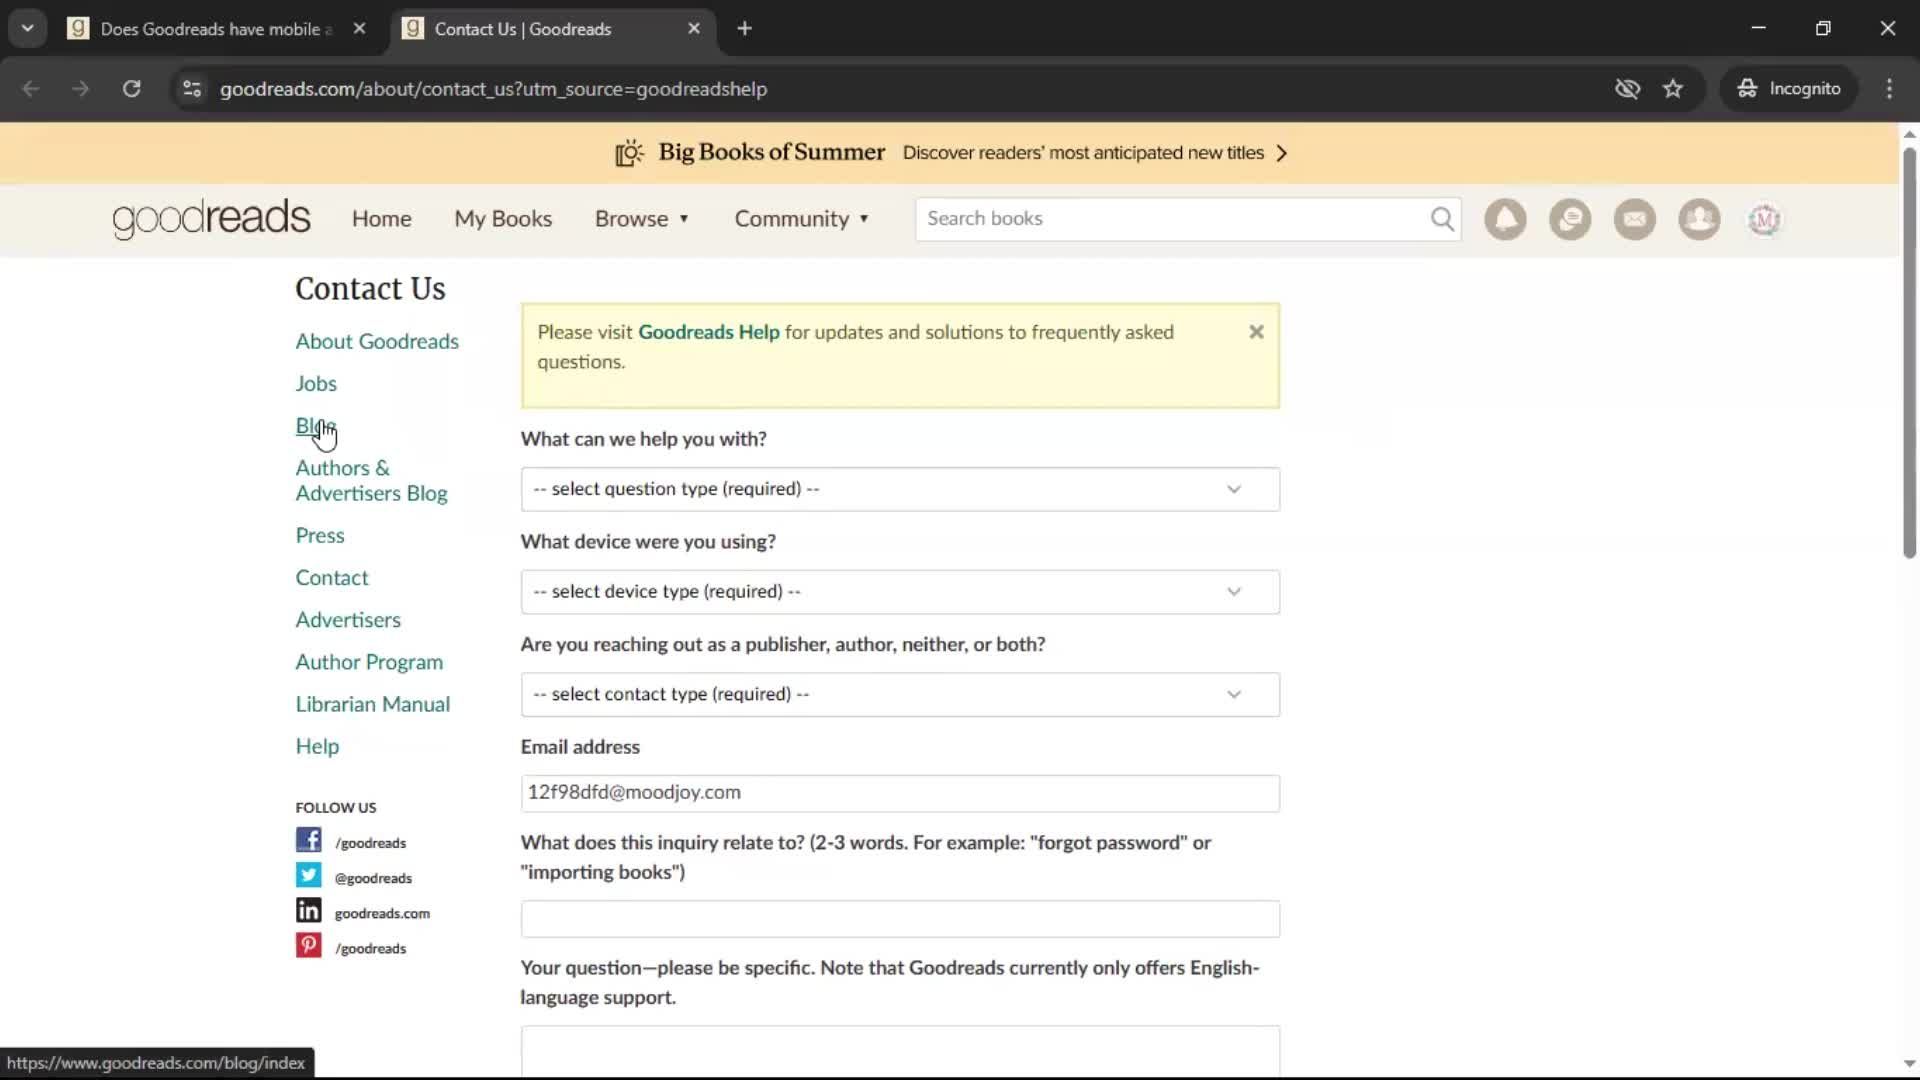The width and height of the screenshot is (1920, 1080).
Task: Click the inquiry relate-to text field
Action: pyautogui.click(x=900, y=919)
